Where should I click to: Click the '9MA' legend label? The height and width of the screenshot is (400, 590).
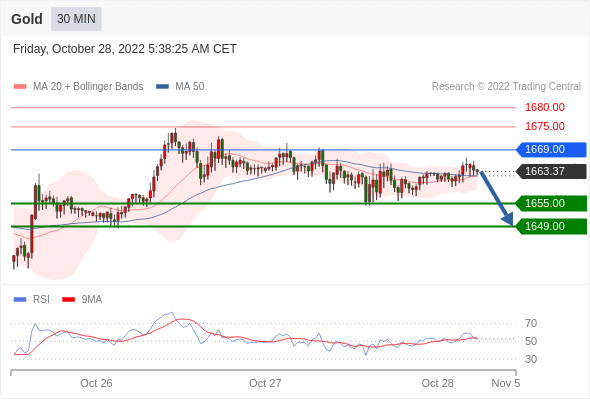click(x=92, y=300)
